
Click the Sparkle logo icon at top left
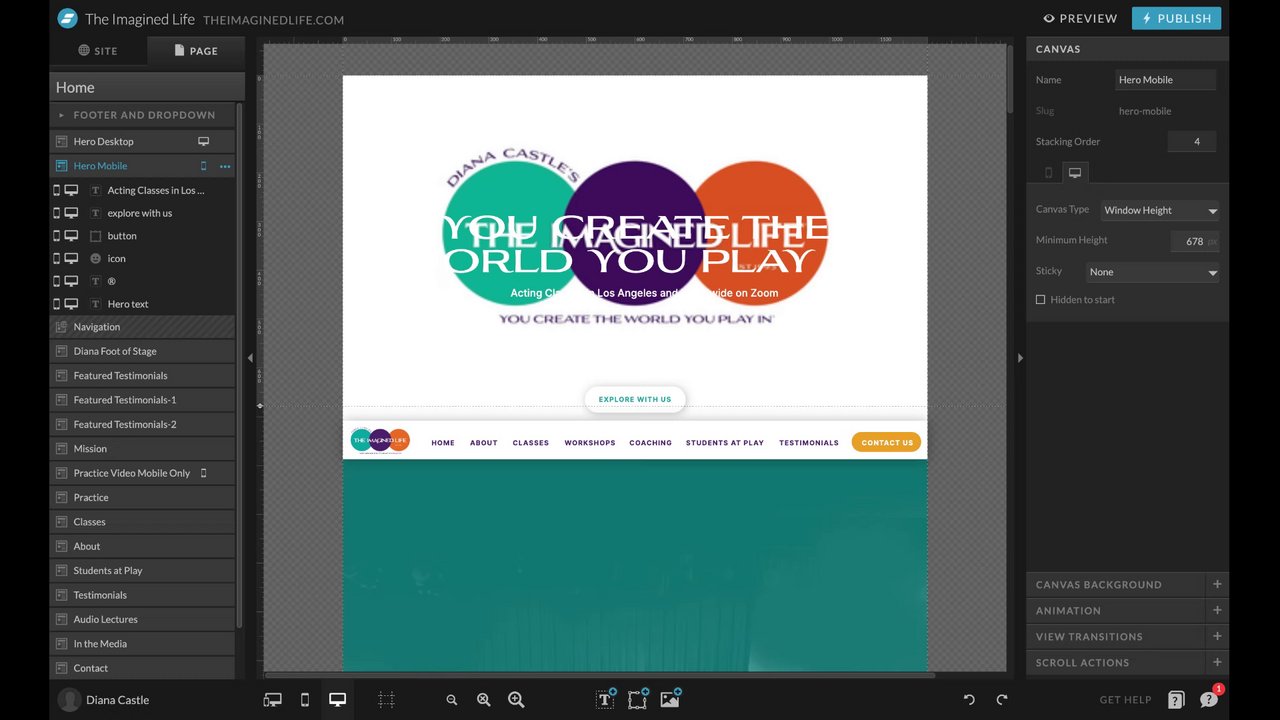pos(67,18)
